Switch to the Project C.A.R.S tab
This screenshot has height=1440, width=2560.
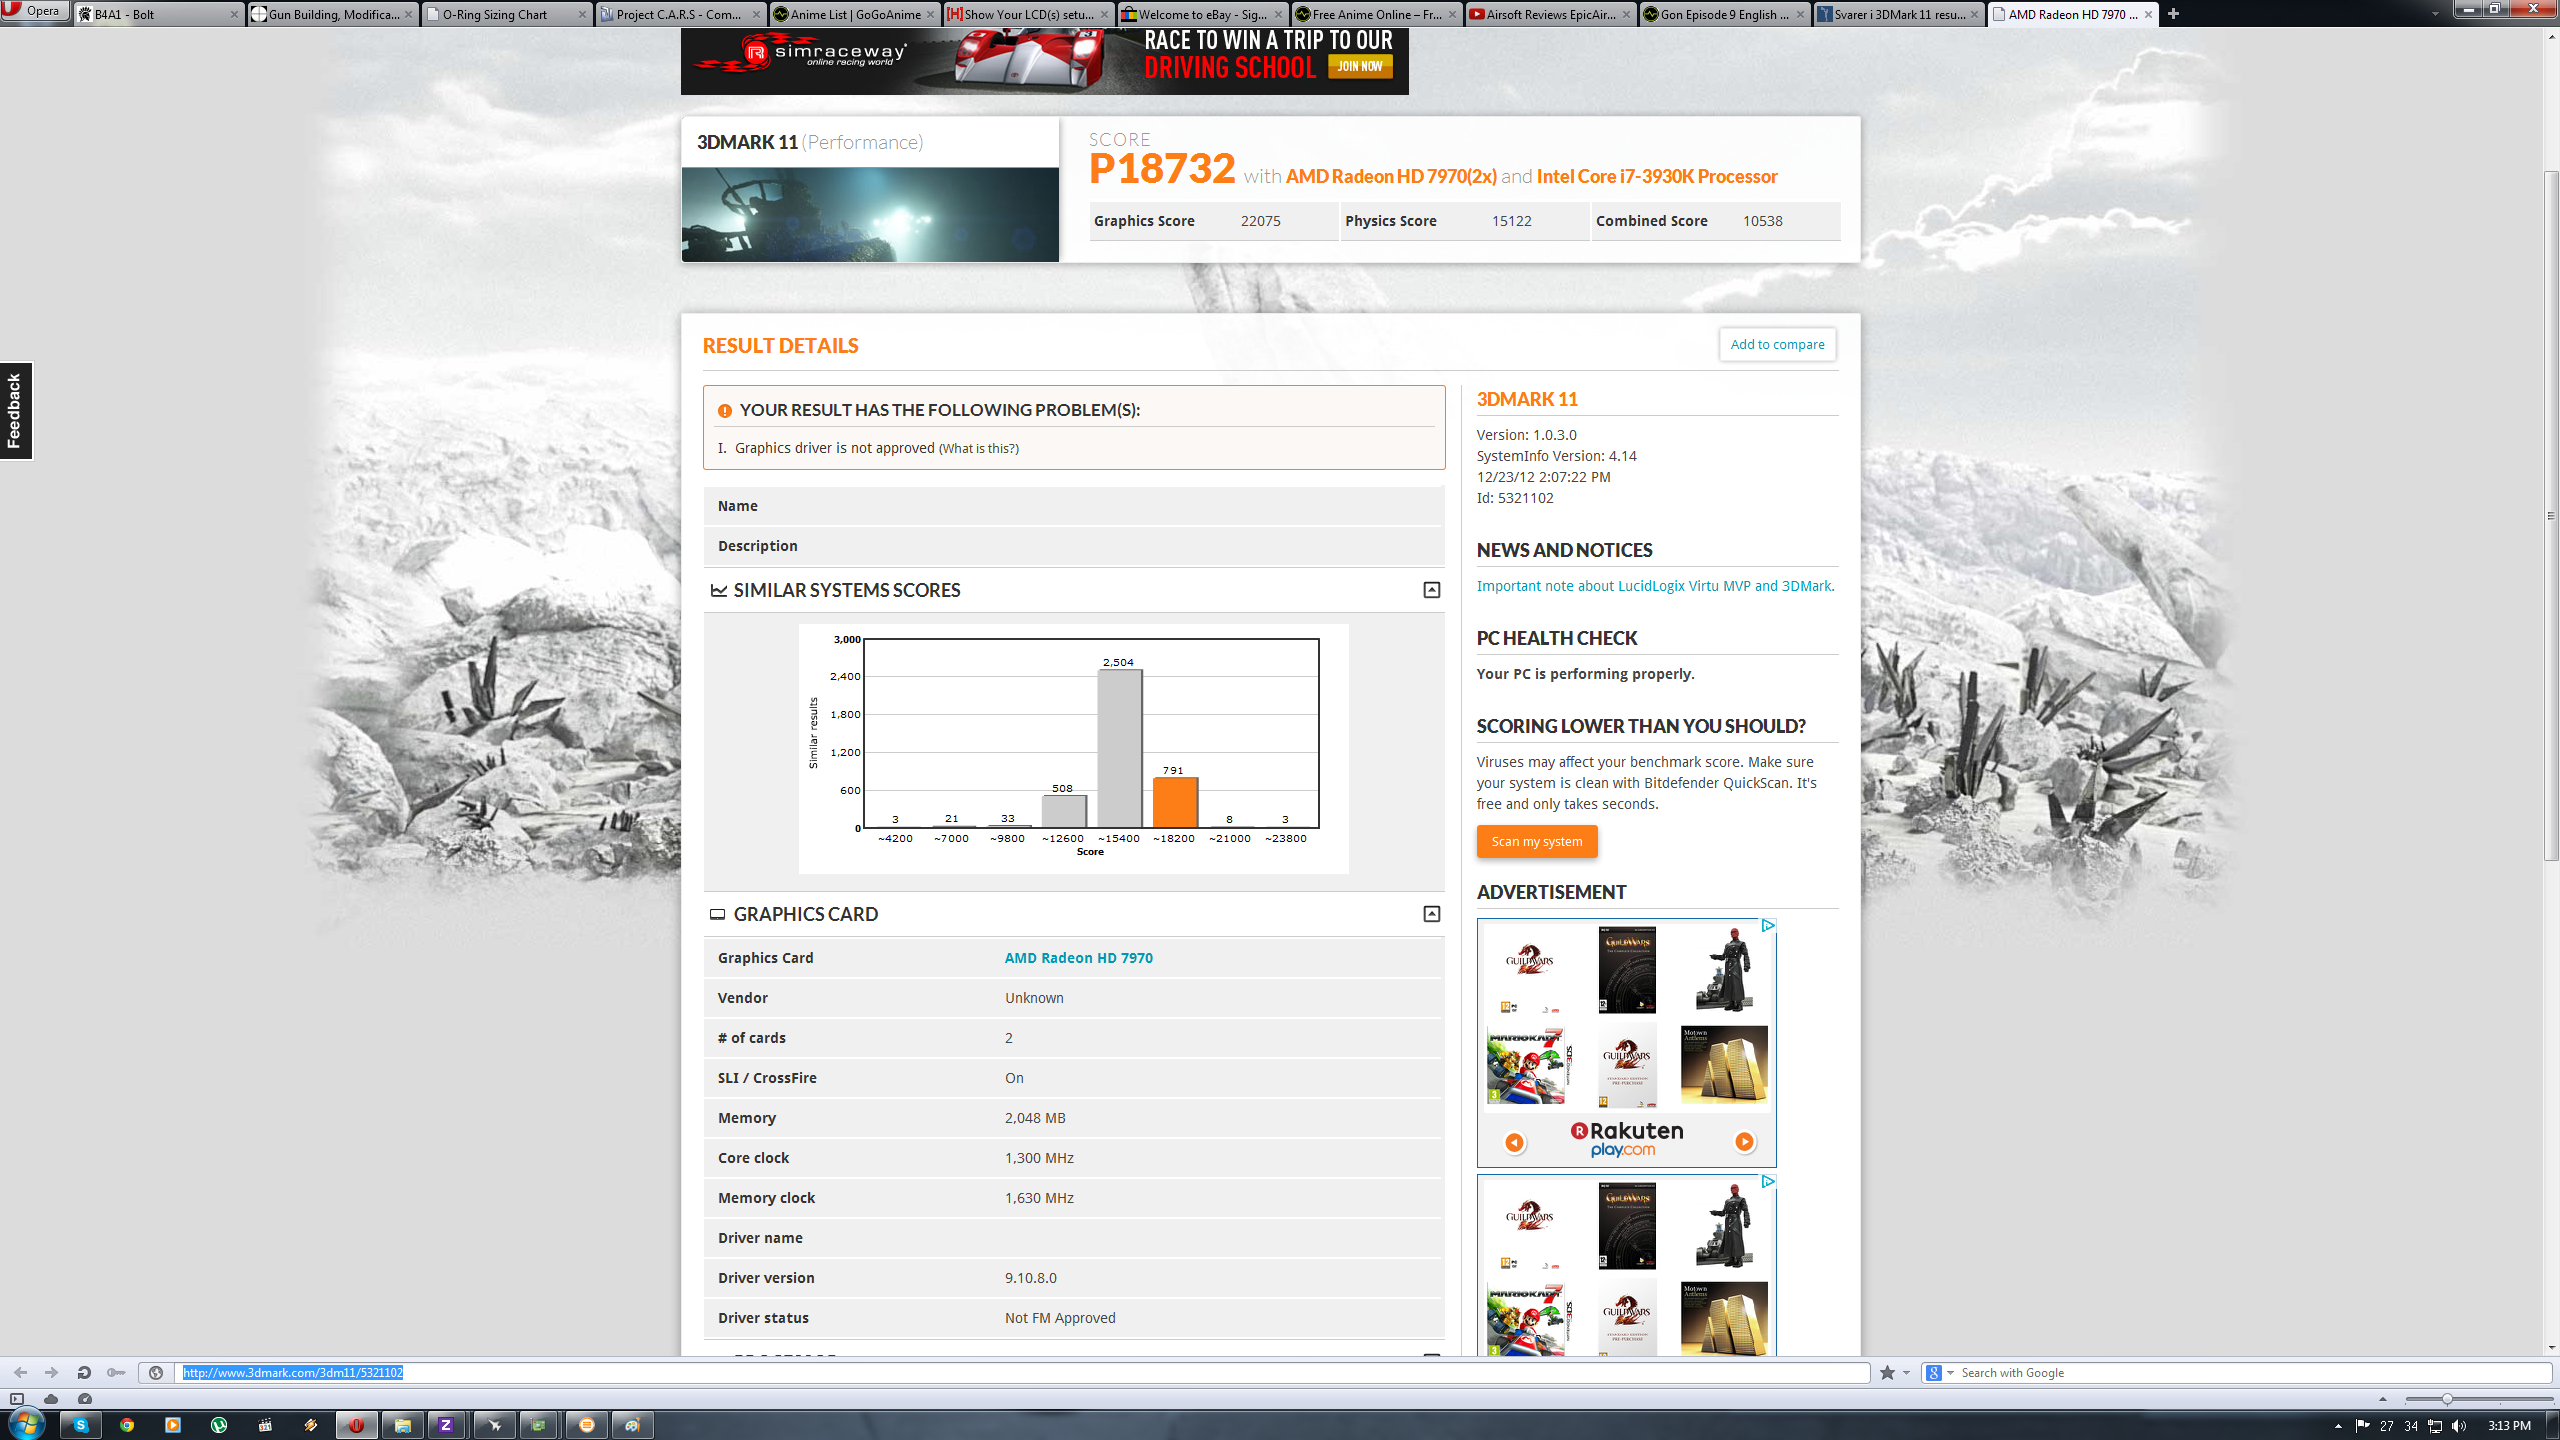681,14
